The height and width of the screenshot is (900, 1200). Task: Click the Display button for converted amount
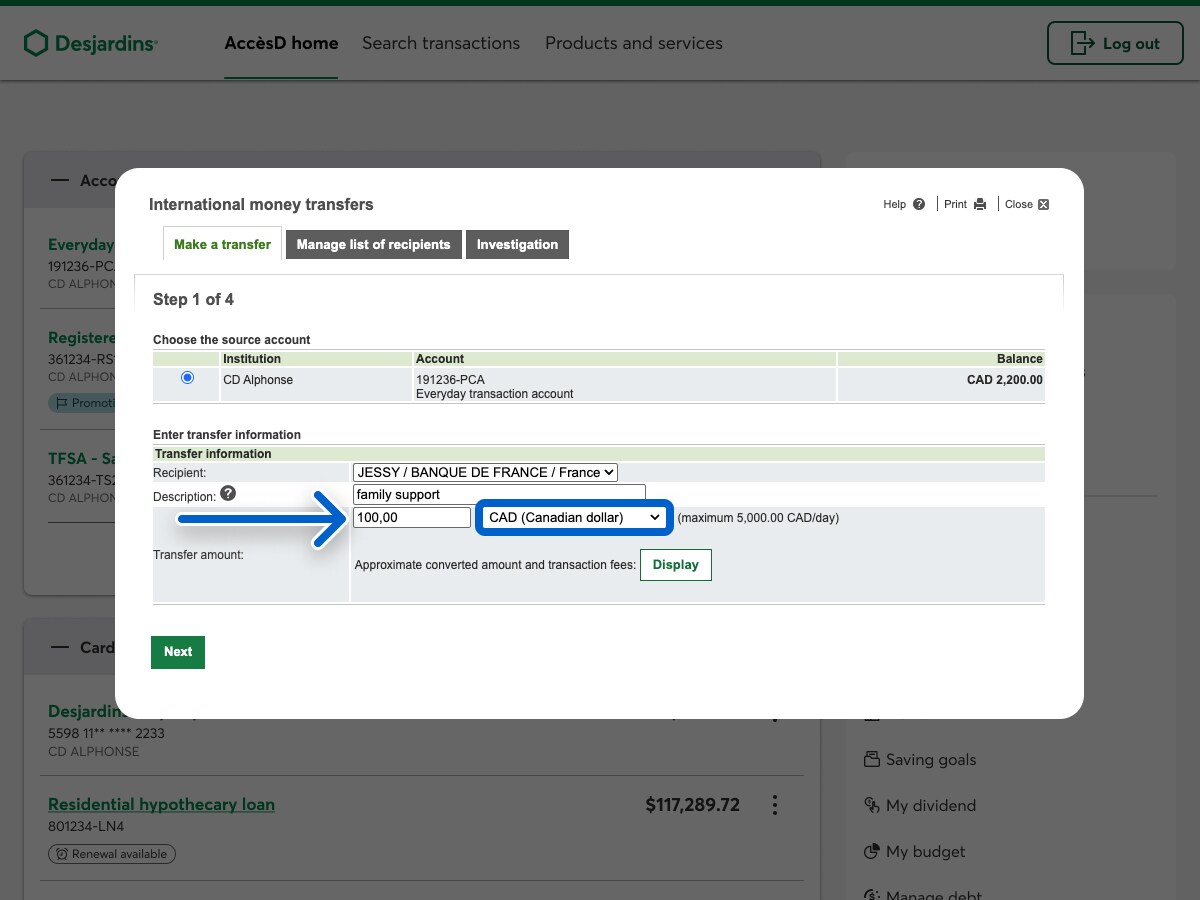(x=675, y=564)
